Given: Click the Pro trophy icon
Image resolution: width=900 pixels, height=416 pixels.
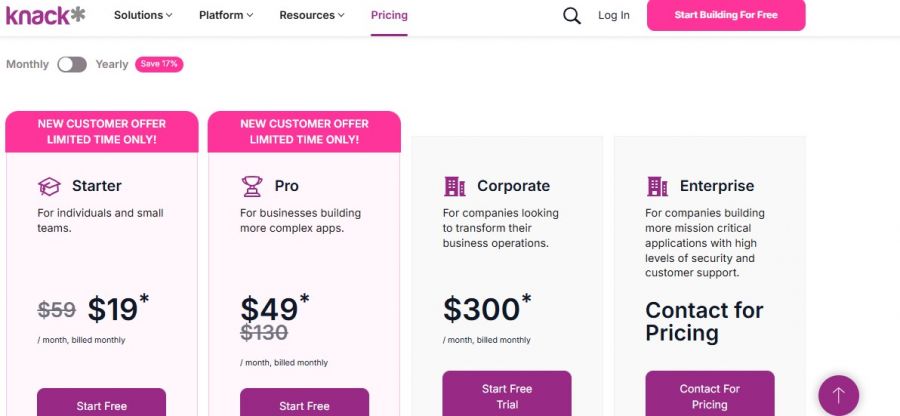Looking at the screenshot, I should 251,186.
